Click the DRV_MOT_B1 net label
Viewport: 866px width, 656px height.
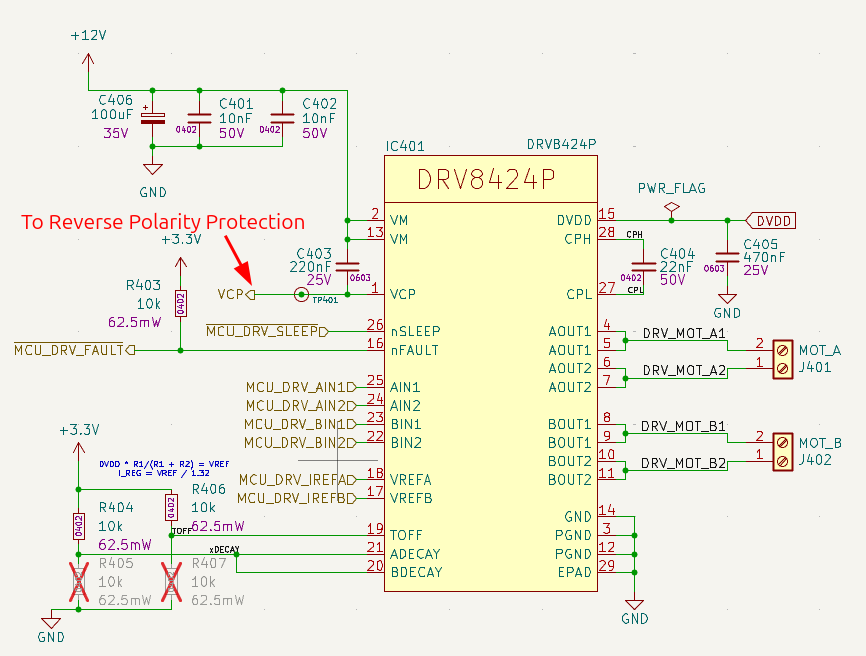coord(683,426)
